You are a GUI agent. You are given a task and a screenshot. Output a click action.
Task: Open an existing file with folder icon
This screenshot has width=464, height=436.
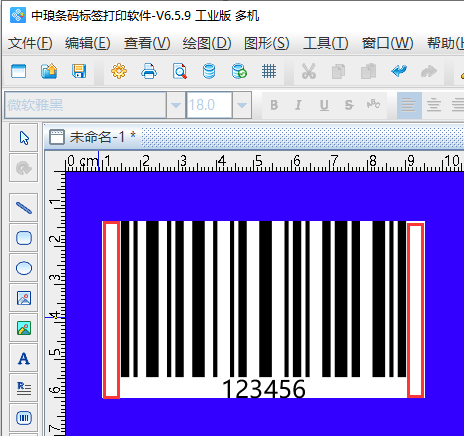pos(49,71)
